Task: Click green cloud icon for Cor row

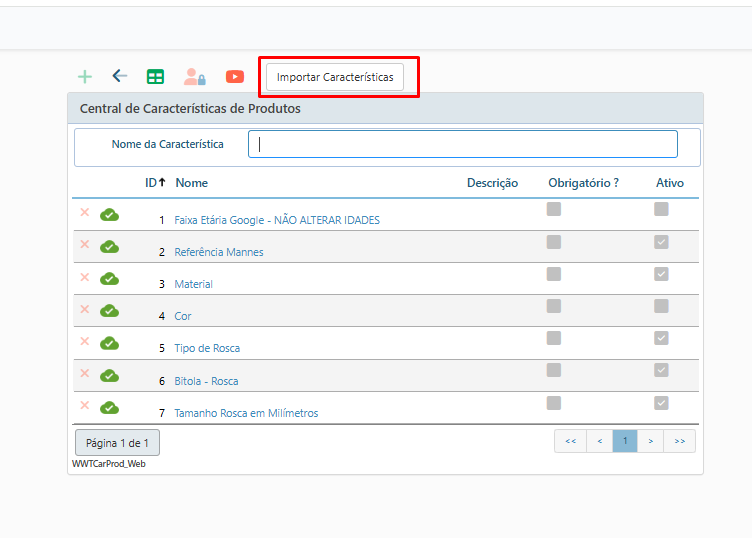Action: pos(109,310)
